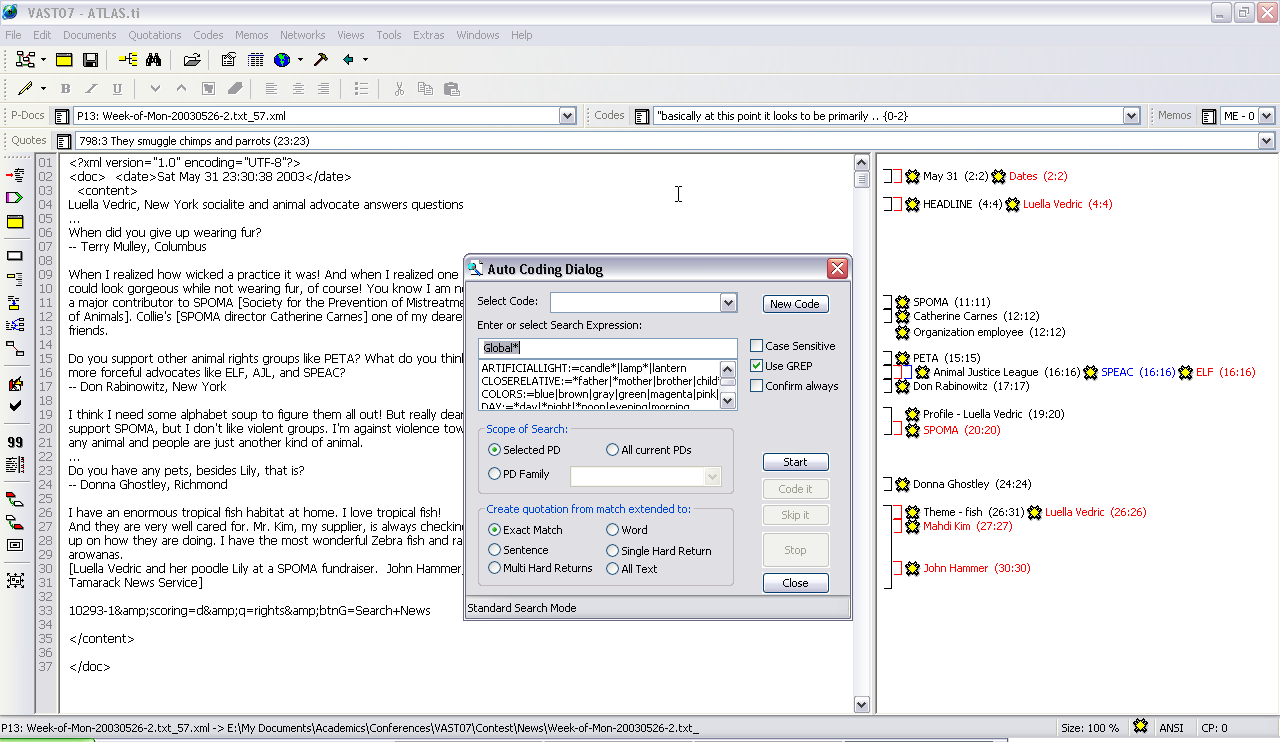Click the floppy disk save icon
Viewport: 1280px width, 742px height.
pos(90,60)
